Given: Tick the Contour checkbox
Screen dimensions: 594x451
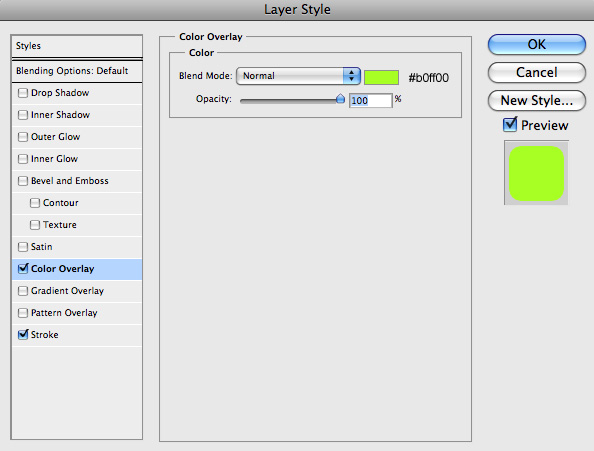Looking at the screenshot, I should pyautogui.click(x=35, y=203).
